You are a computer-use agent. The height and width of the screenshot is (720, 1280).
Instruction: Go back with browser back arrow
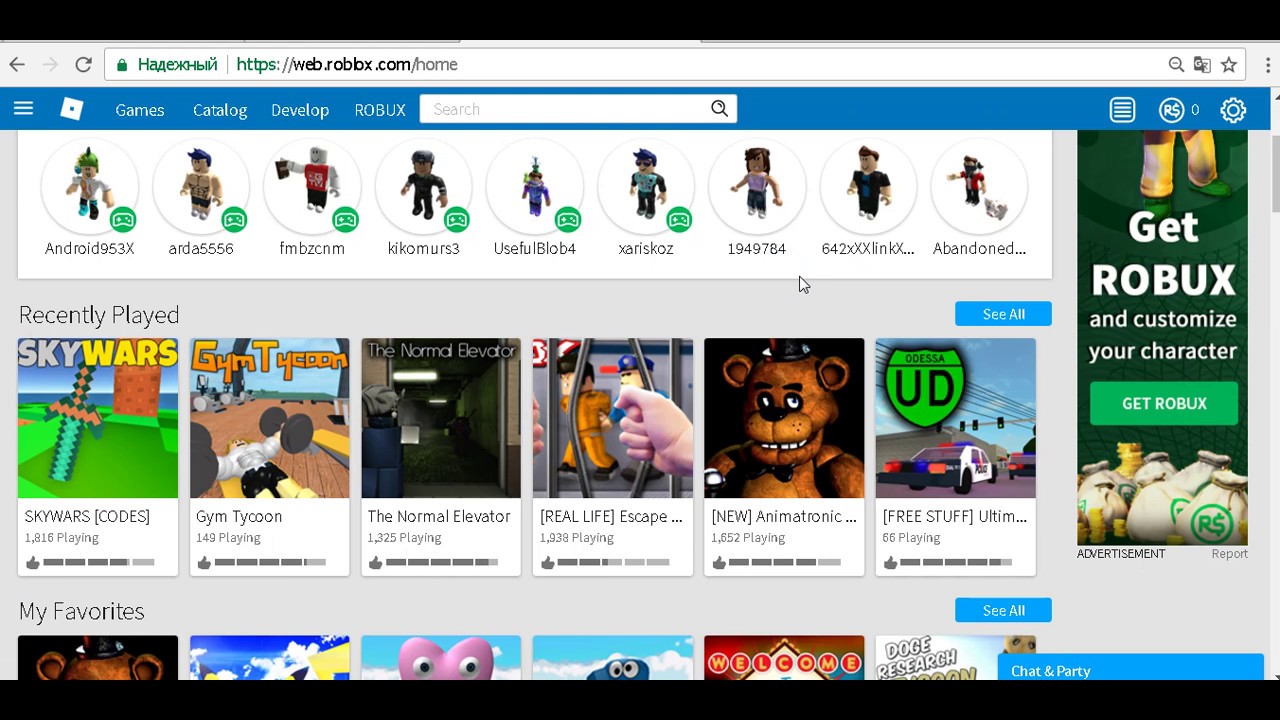[17, 64]
